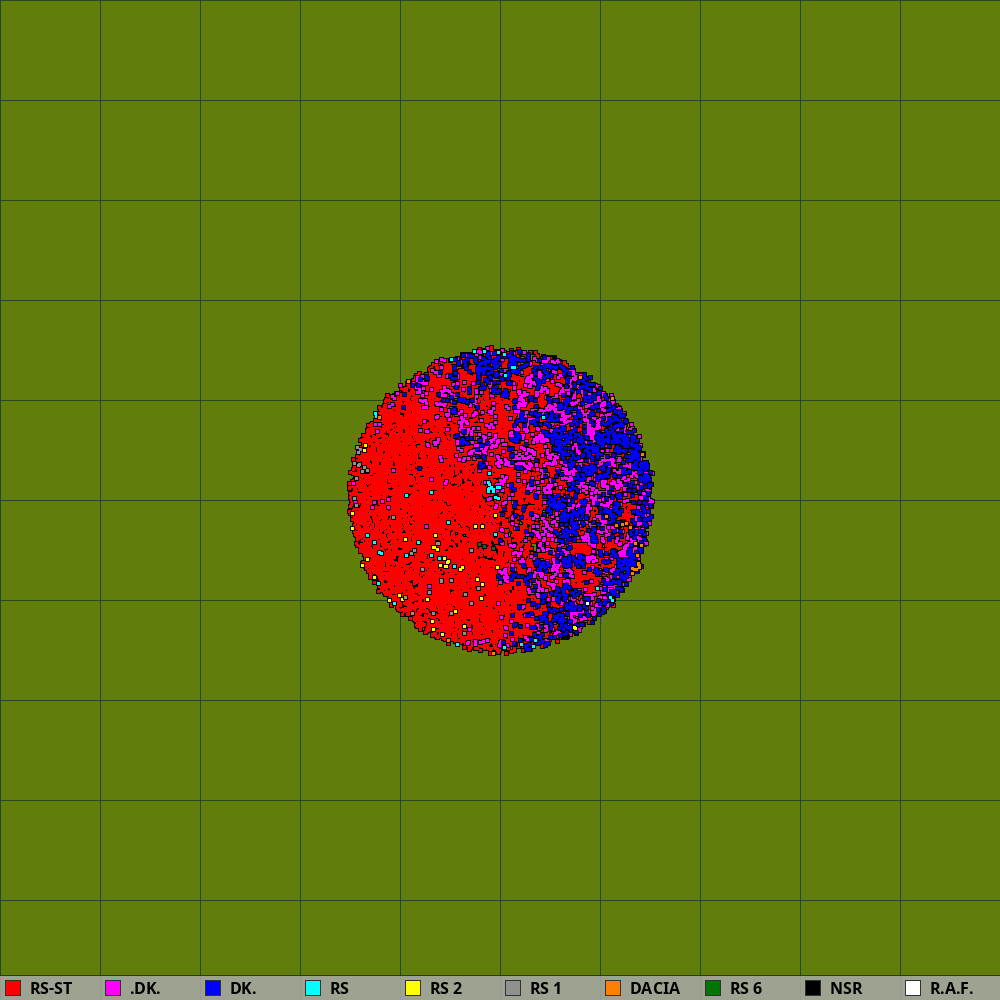The image size is (1000, 1000).
Task: Select the R.A.F. legend label
Action: pyautogui.click(x=952, y=988)
